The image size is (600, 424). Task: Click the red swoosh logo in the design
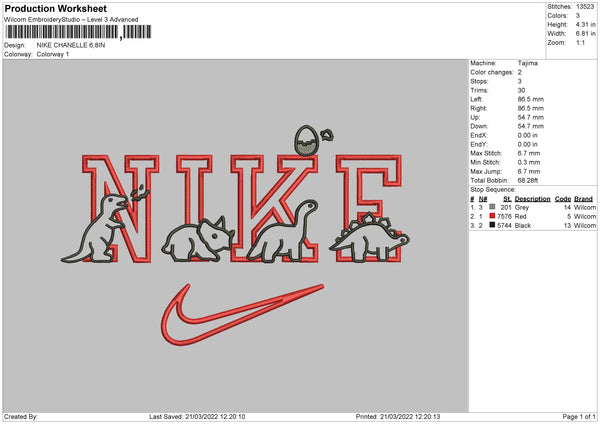coord(242,315)
